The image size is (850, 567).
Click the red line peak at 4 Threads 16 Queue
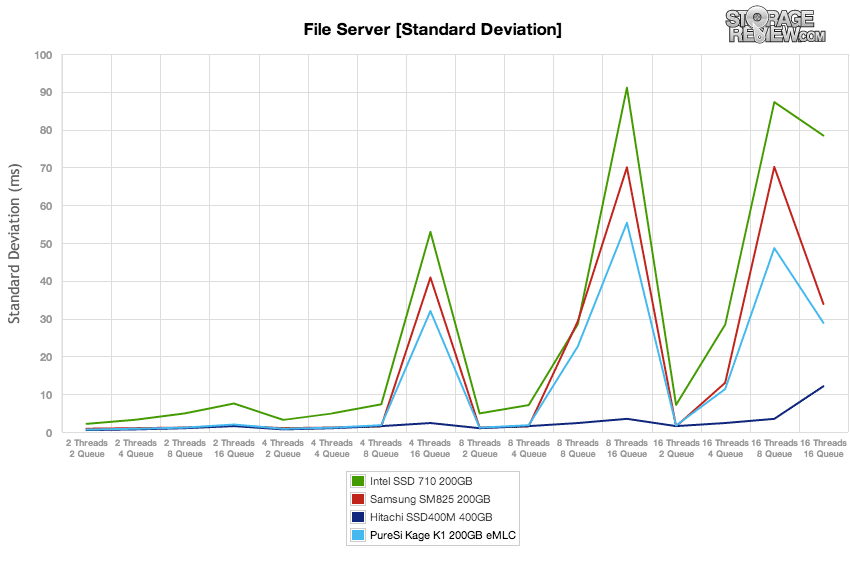(430, 278)
